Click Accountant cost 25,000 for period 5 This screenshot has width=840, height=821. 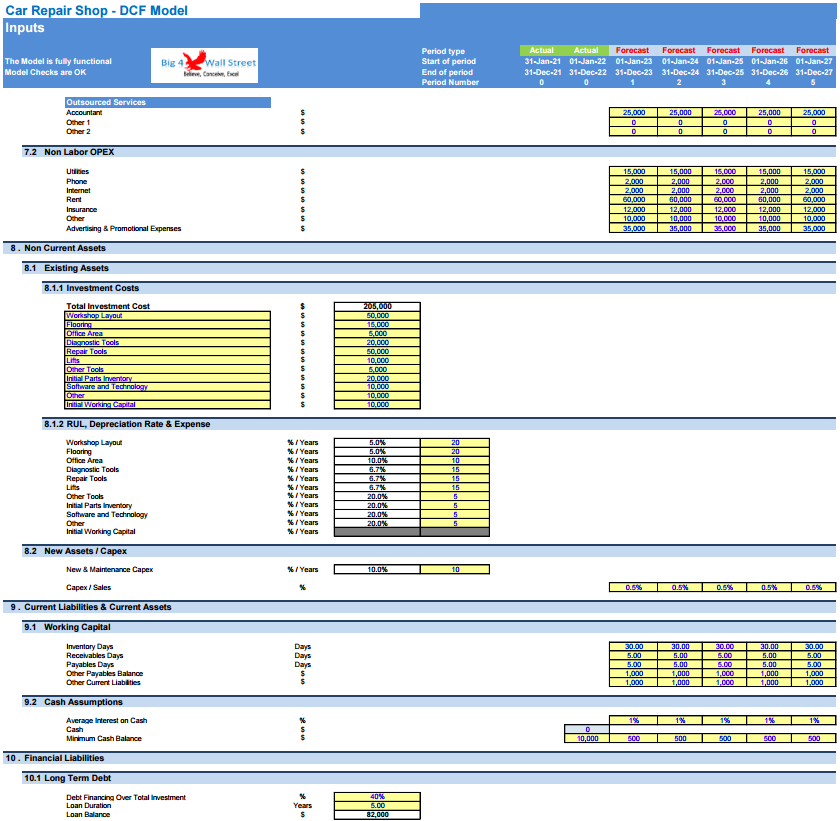pos(814,112)
